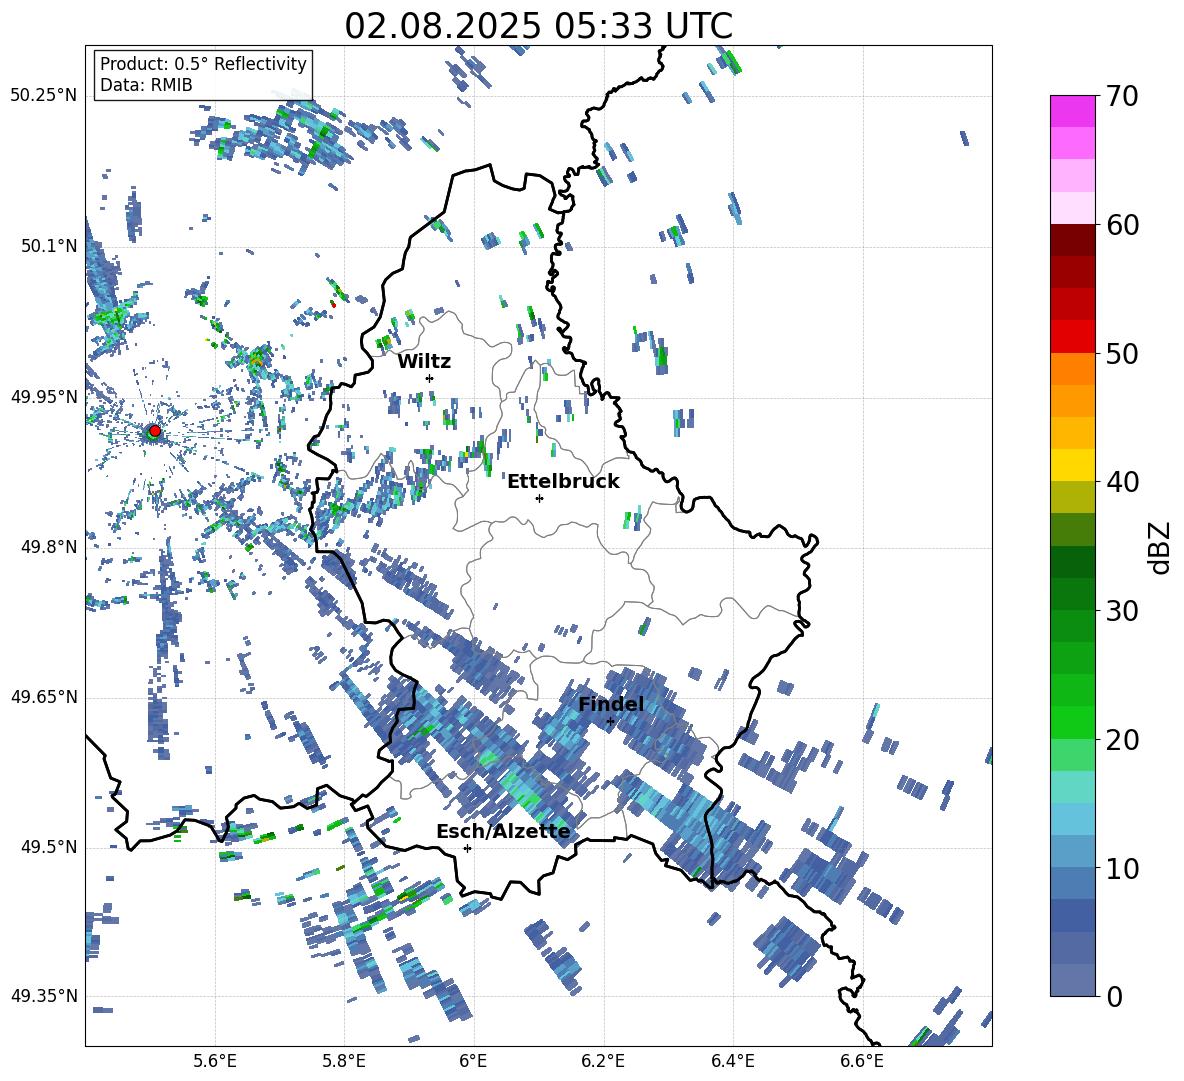Click the 5.8°E longitude label
The width and height of the screenshot is (1184, 1081).
(344, 1061)
